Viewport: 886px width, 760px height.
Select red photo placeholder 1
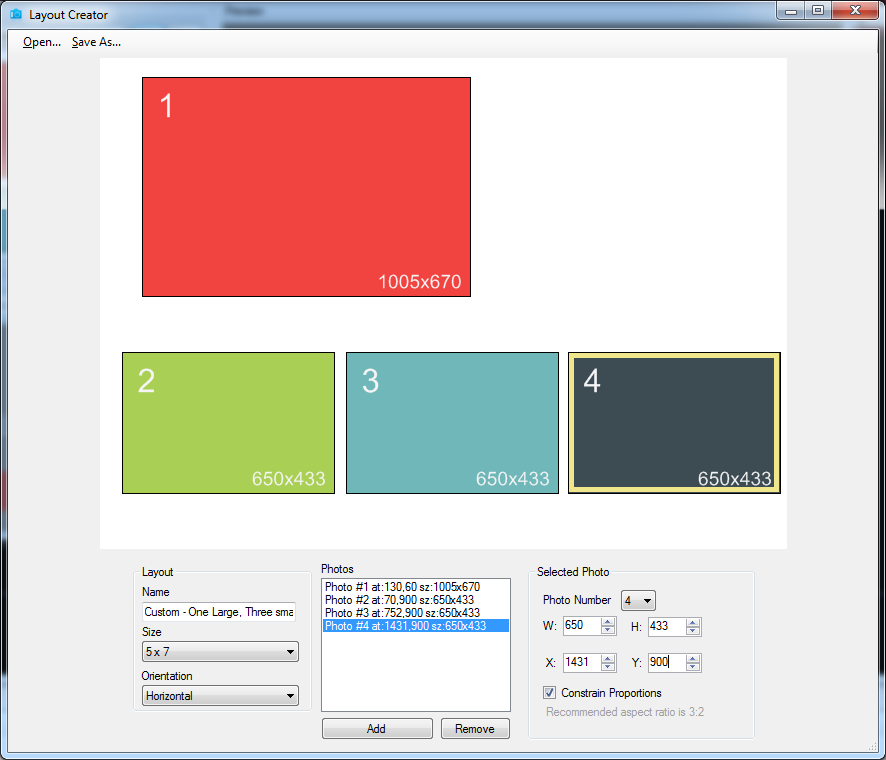point(306,187)
